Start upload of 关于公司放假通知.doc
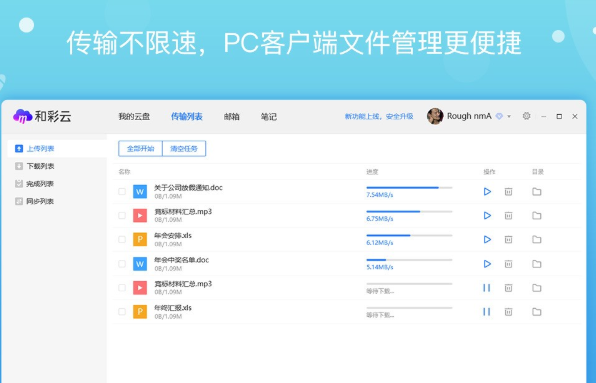Viewport: 596px width, 383px height. (x=487, y=192)
